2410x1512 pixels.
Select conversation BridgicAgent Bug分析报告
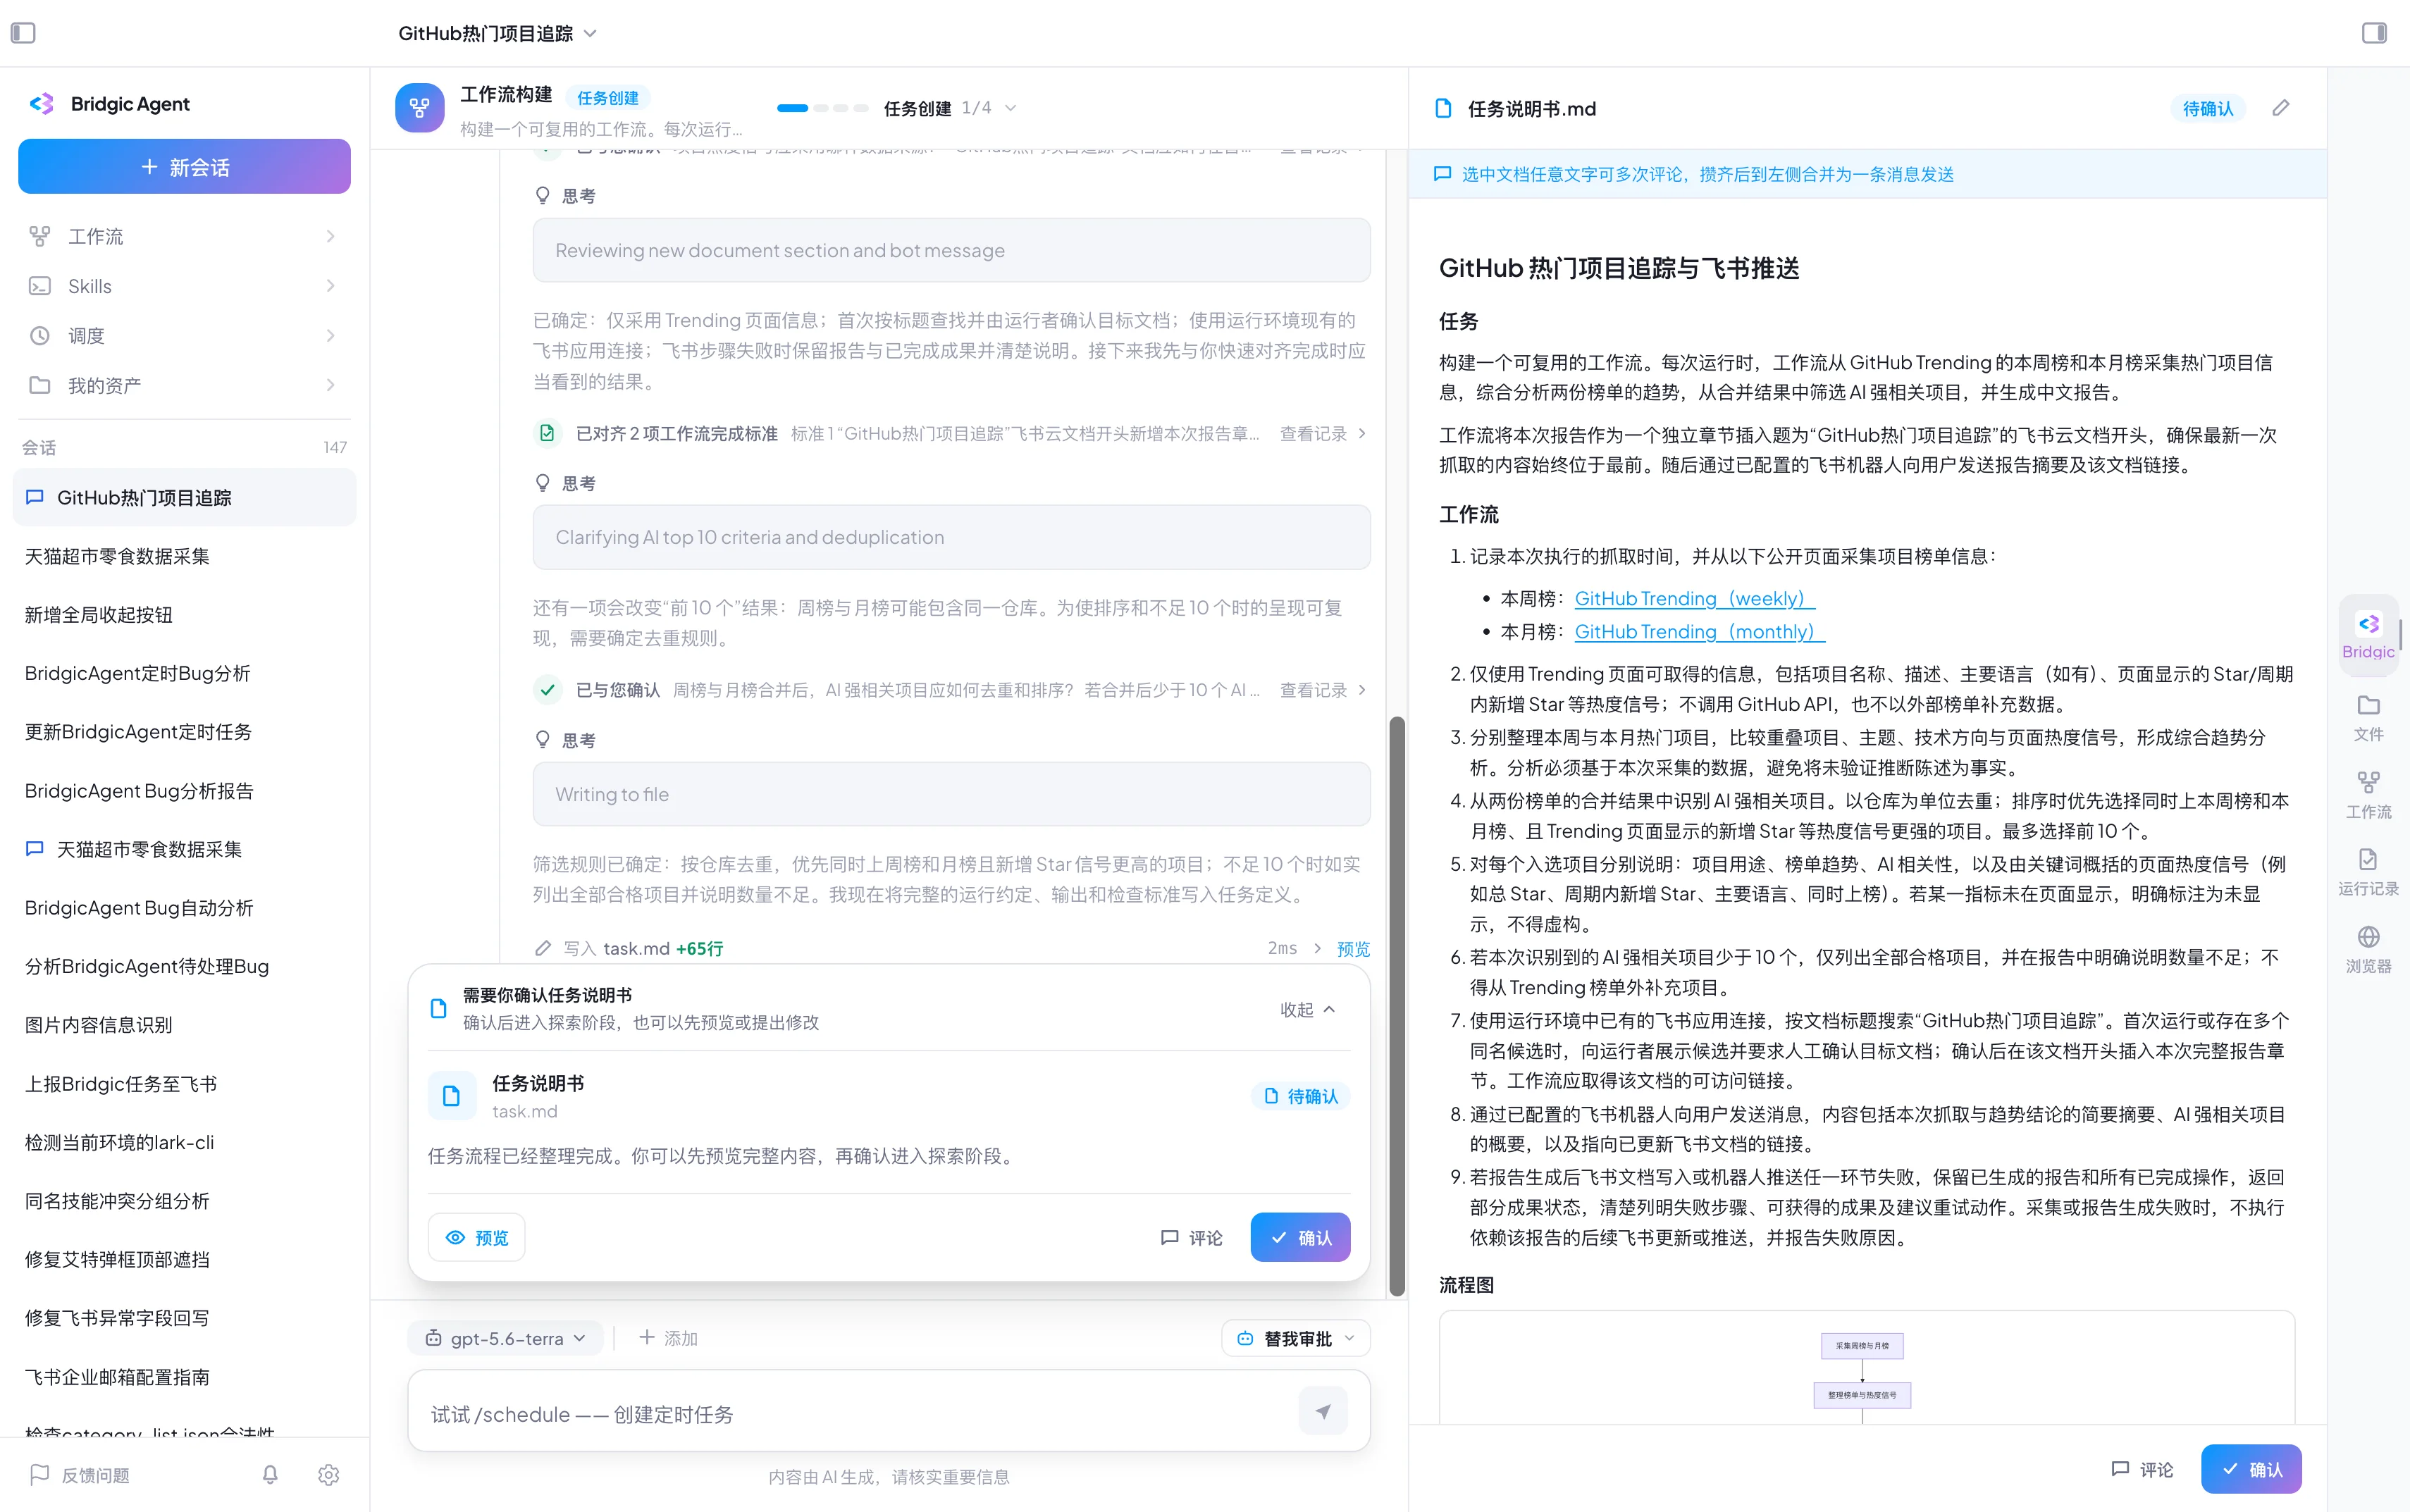click(184, 791)
